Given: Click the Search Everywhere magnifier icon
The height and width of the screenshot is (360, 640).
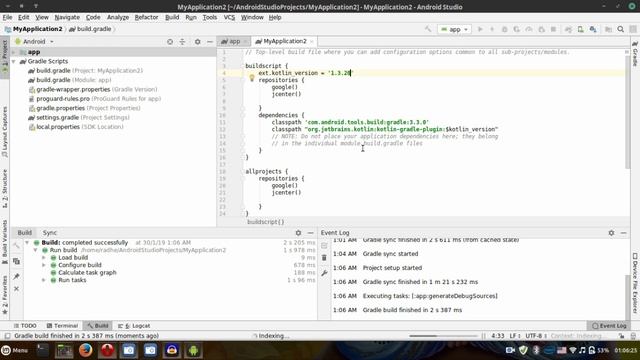Looking at the screenshot, I should pyautogui.click(x=620, y=29).
